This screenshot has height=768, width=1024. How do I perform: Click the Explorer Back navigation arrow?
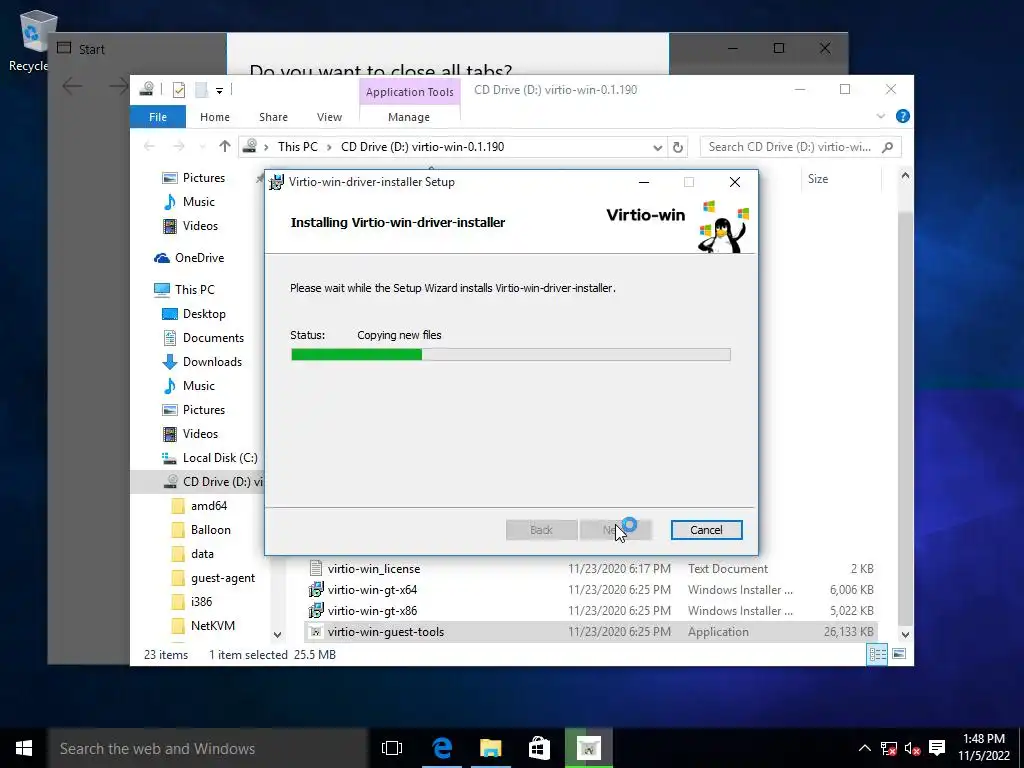pos(150,146)
